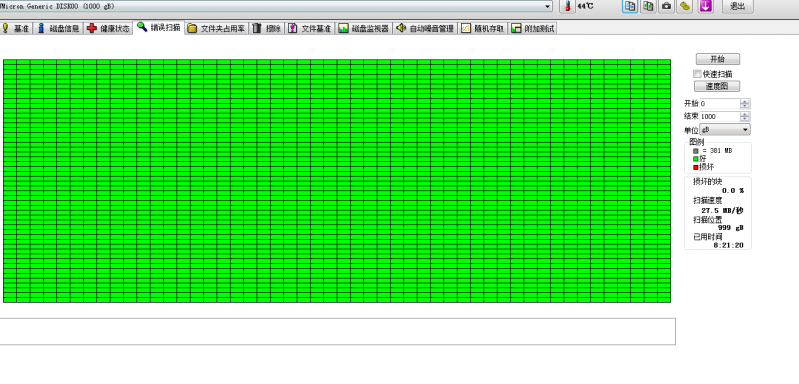Copy results as text using first toolbar icon
The height and width of the screenshot is (384, 799).
pos(630,6)
